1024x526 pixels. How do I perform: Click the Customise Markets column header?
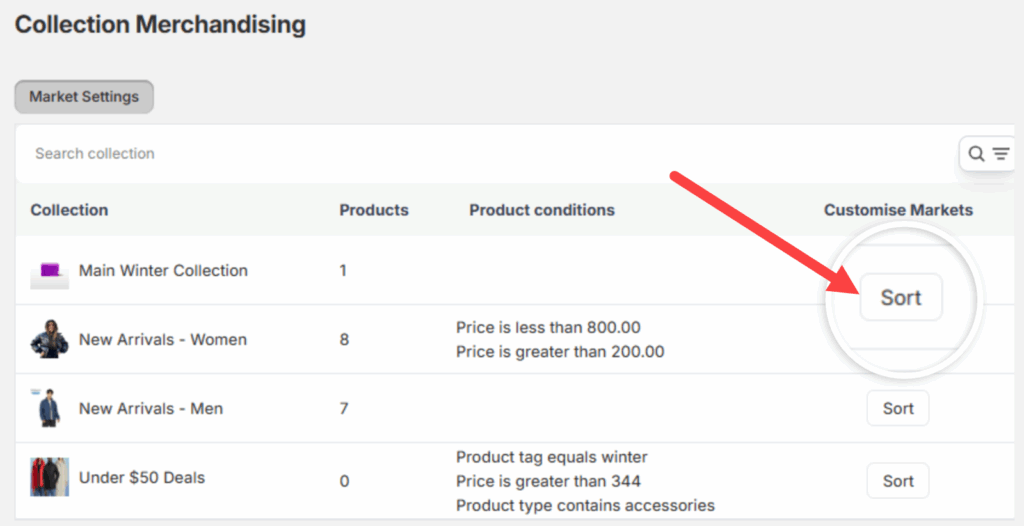click(x=898, y=210)
